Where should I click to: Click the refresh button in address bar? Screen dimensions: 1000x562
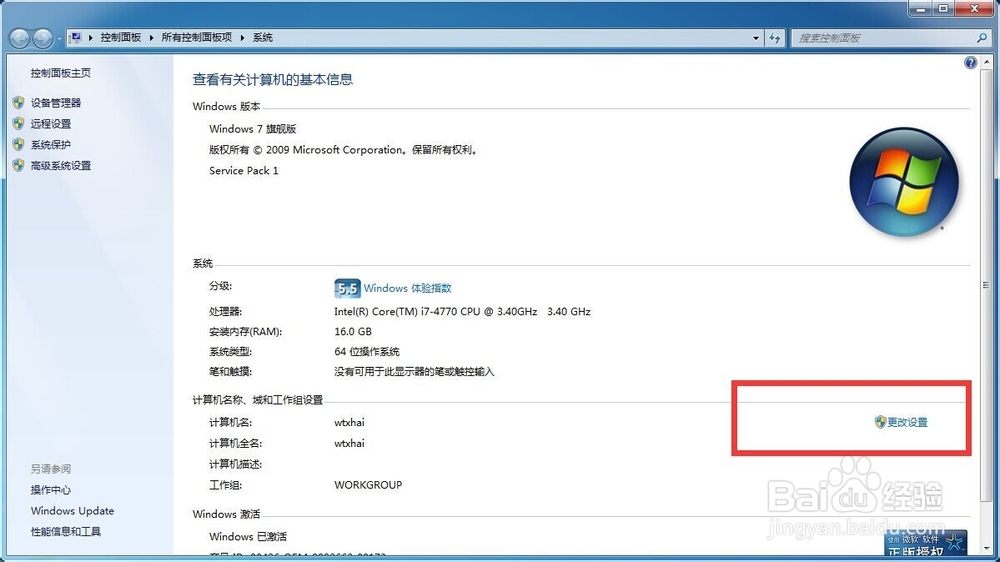pyautogui.click(x=775, y=38)
